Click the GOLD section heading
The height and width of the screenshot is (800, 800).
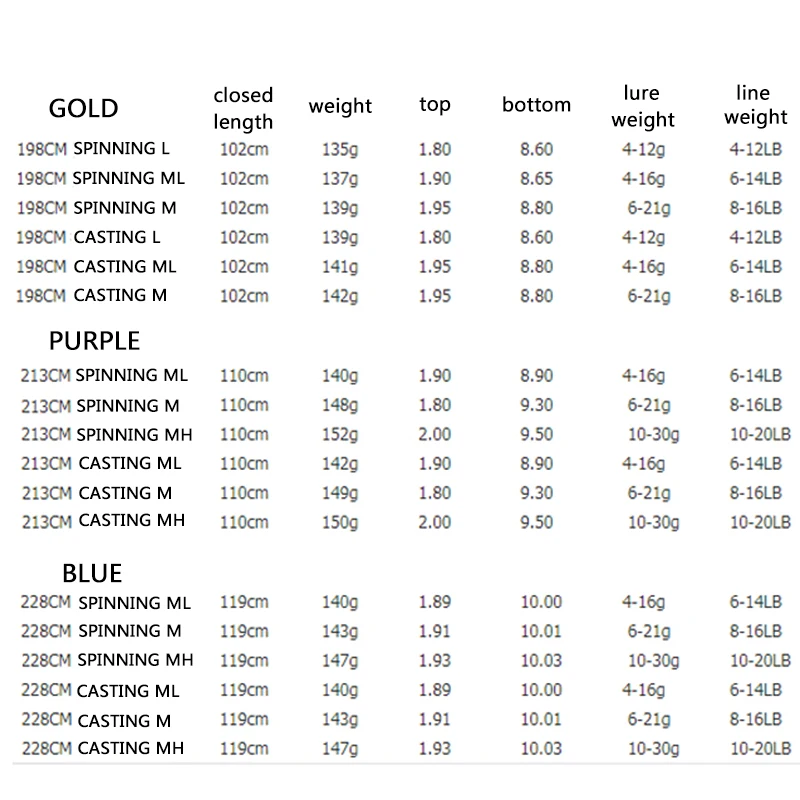coord(84,108)
